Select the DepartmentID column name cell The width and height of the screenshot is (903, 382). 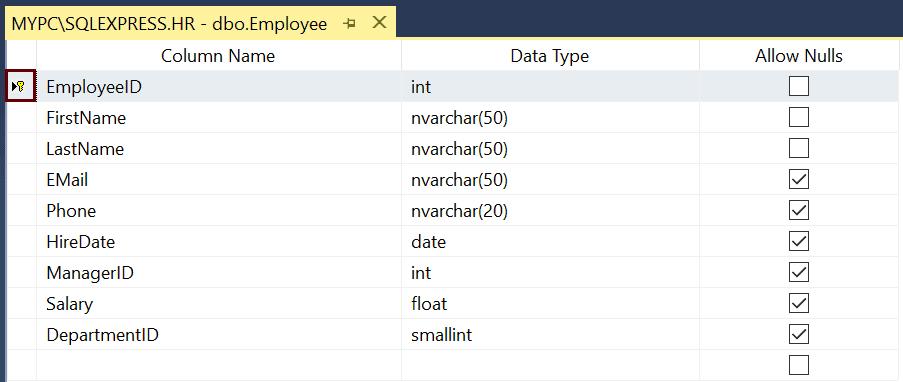coord(219,334)
